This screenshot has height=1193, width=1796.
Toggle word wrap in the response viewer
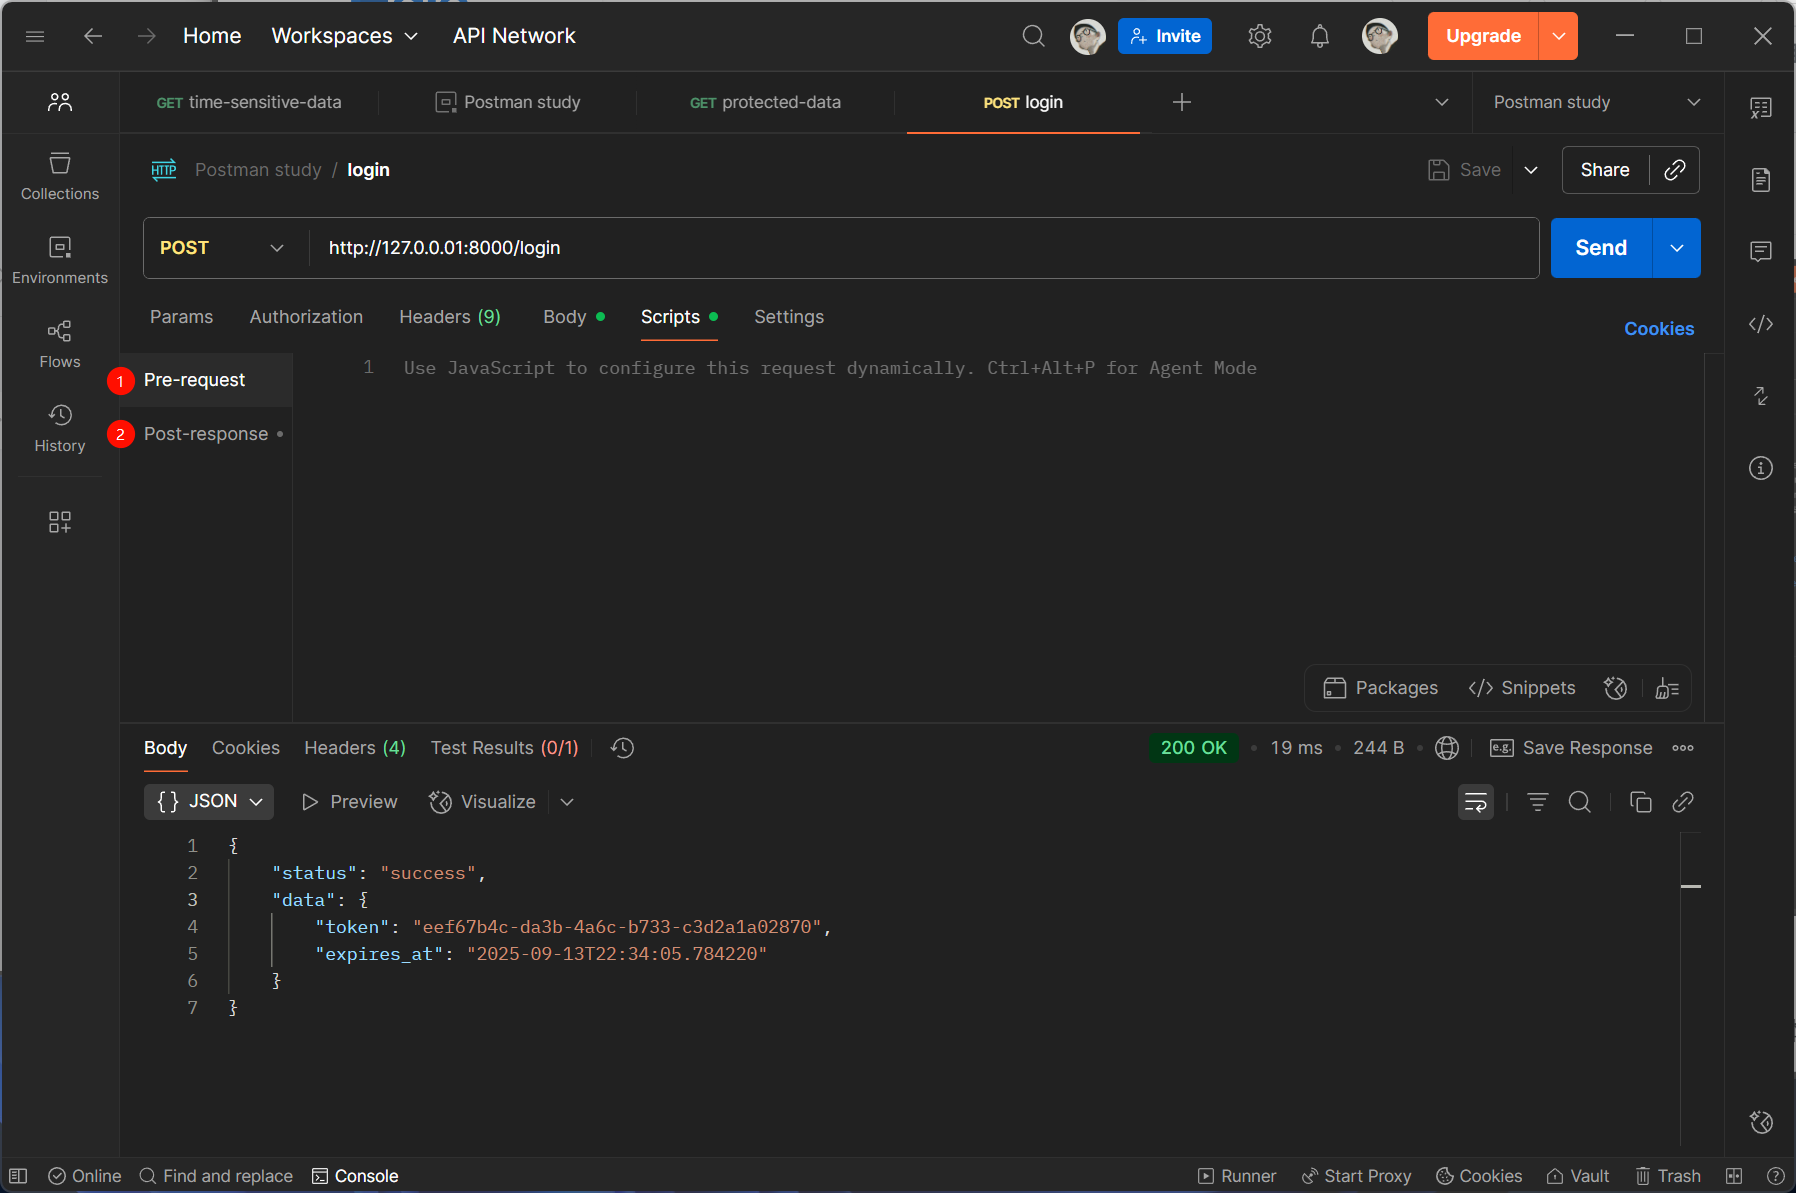(1476, 802)
